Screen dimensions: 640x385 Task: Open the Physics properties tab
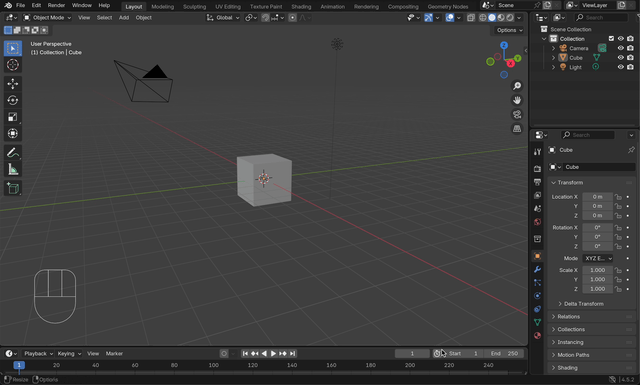(537, 296)
